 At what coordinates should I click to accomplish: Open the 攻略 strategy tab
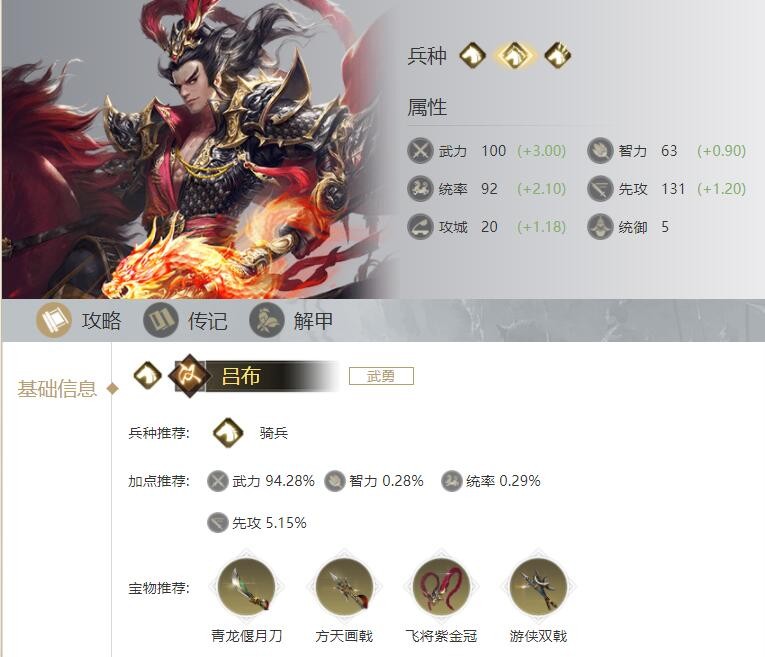(79, 320)
